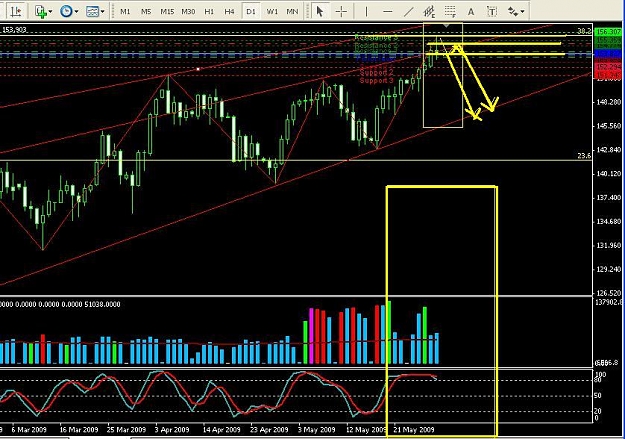Image resolution: width=625 pixels, height=439 pixels.
Task: Click the red 152.294 price tag
Action: click(608, 67)
